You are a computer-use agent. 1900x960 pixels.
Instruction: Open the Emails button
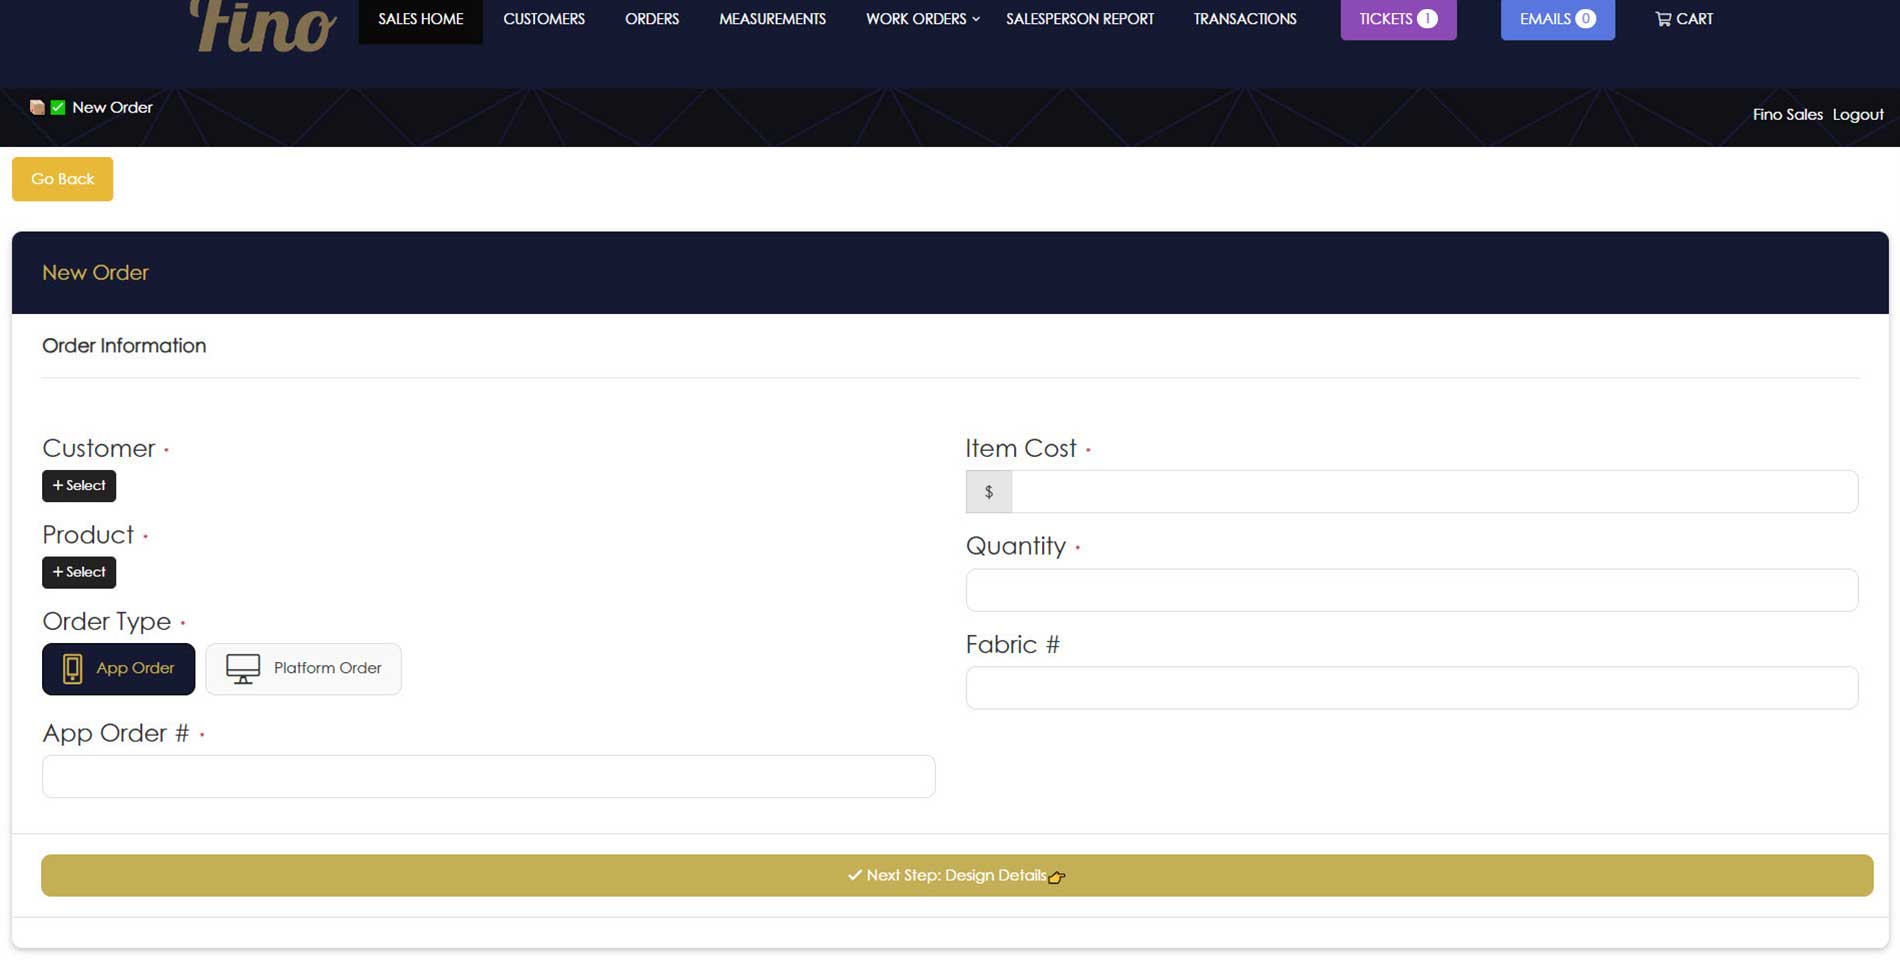point(1557,19)
